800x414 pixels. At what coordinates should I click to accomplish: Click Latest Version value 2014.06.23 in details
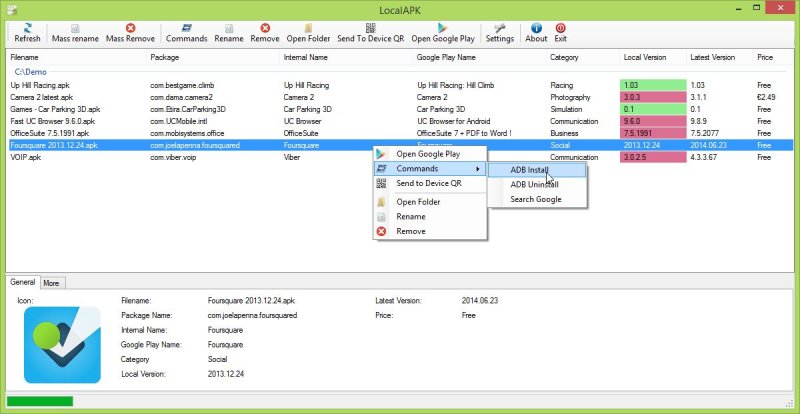[x=480, y=301]
